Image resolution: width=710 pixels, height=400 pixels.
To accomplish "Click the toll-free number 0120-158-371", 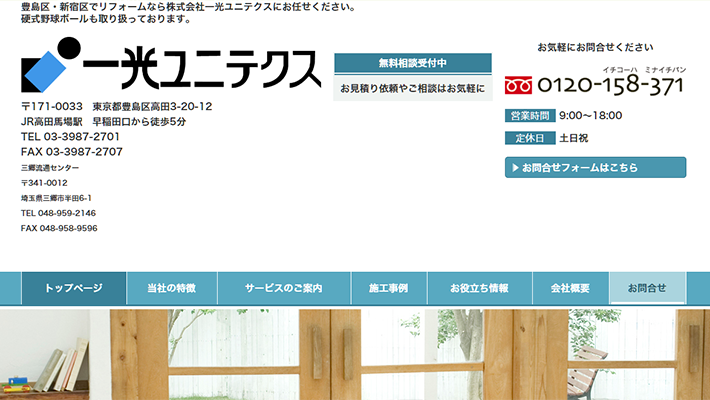I will pyautogui.click(x=610, y=86).
